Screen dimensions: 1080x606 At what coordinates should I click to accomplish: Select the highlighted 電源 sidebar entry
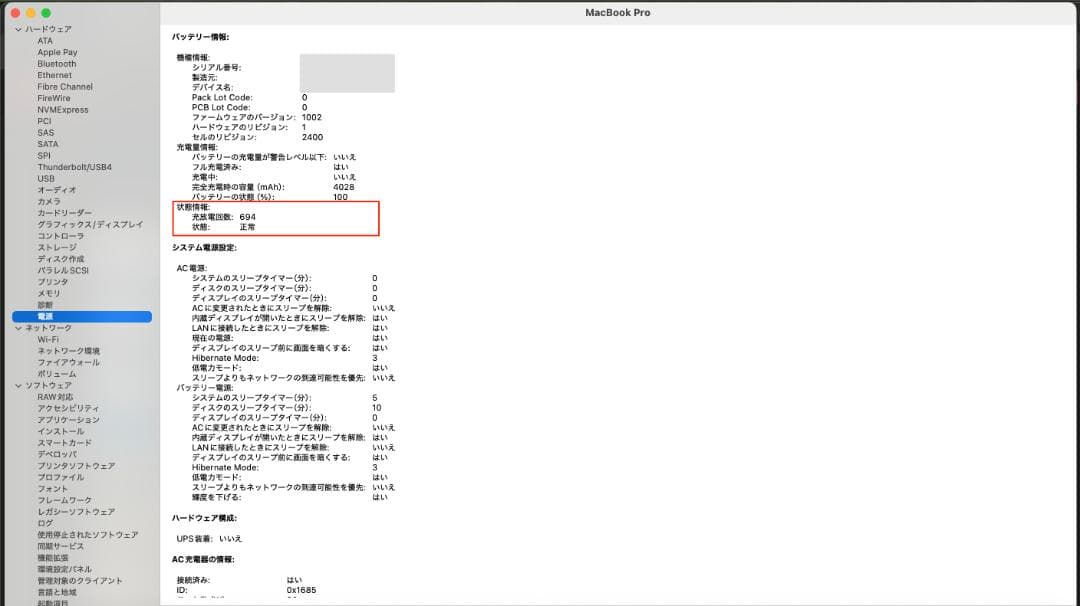tap(82, 317)
